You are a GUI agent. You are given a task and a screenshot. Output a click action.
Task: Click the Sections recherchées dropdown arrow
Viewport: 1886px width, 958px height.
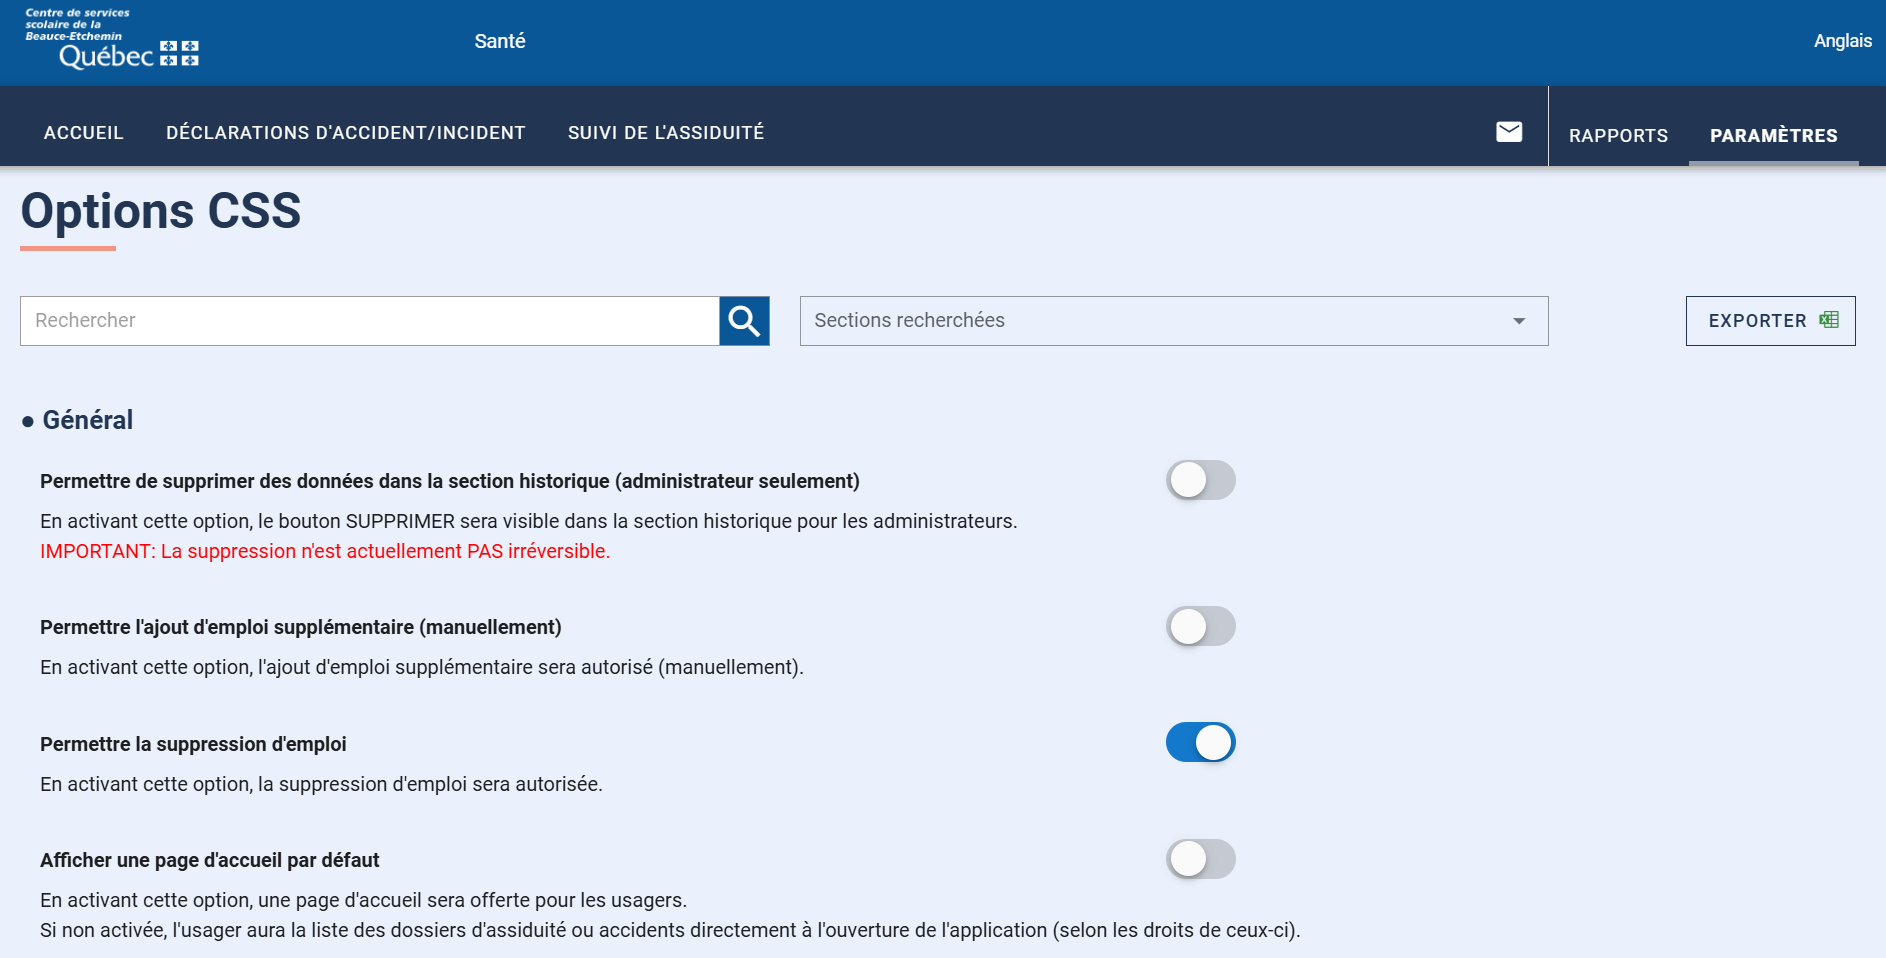(x=1519, y=321)
